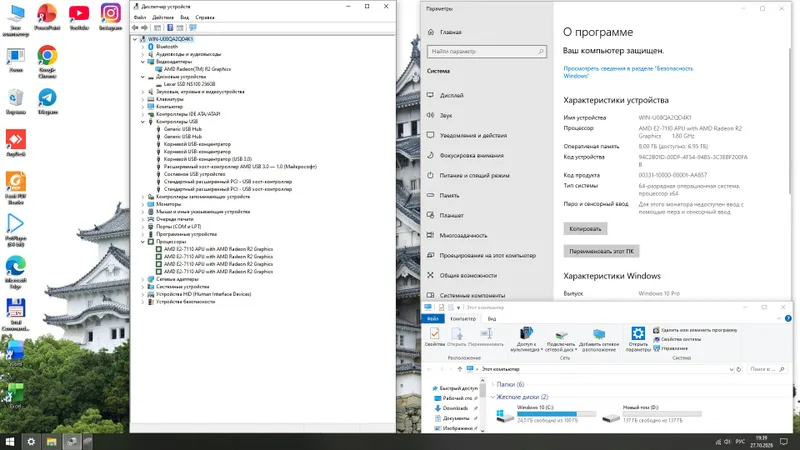This screenshot has width=800, height=450.
Task: Click the Back arrow in Device Manager toolbar
Action: tap(135, 28)
